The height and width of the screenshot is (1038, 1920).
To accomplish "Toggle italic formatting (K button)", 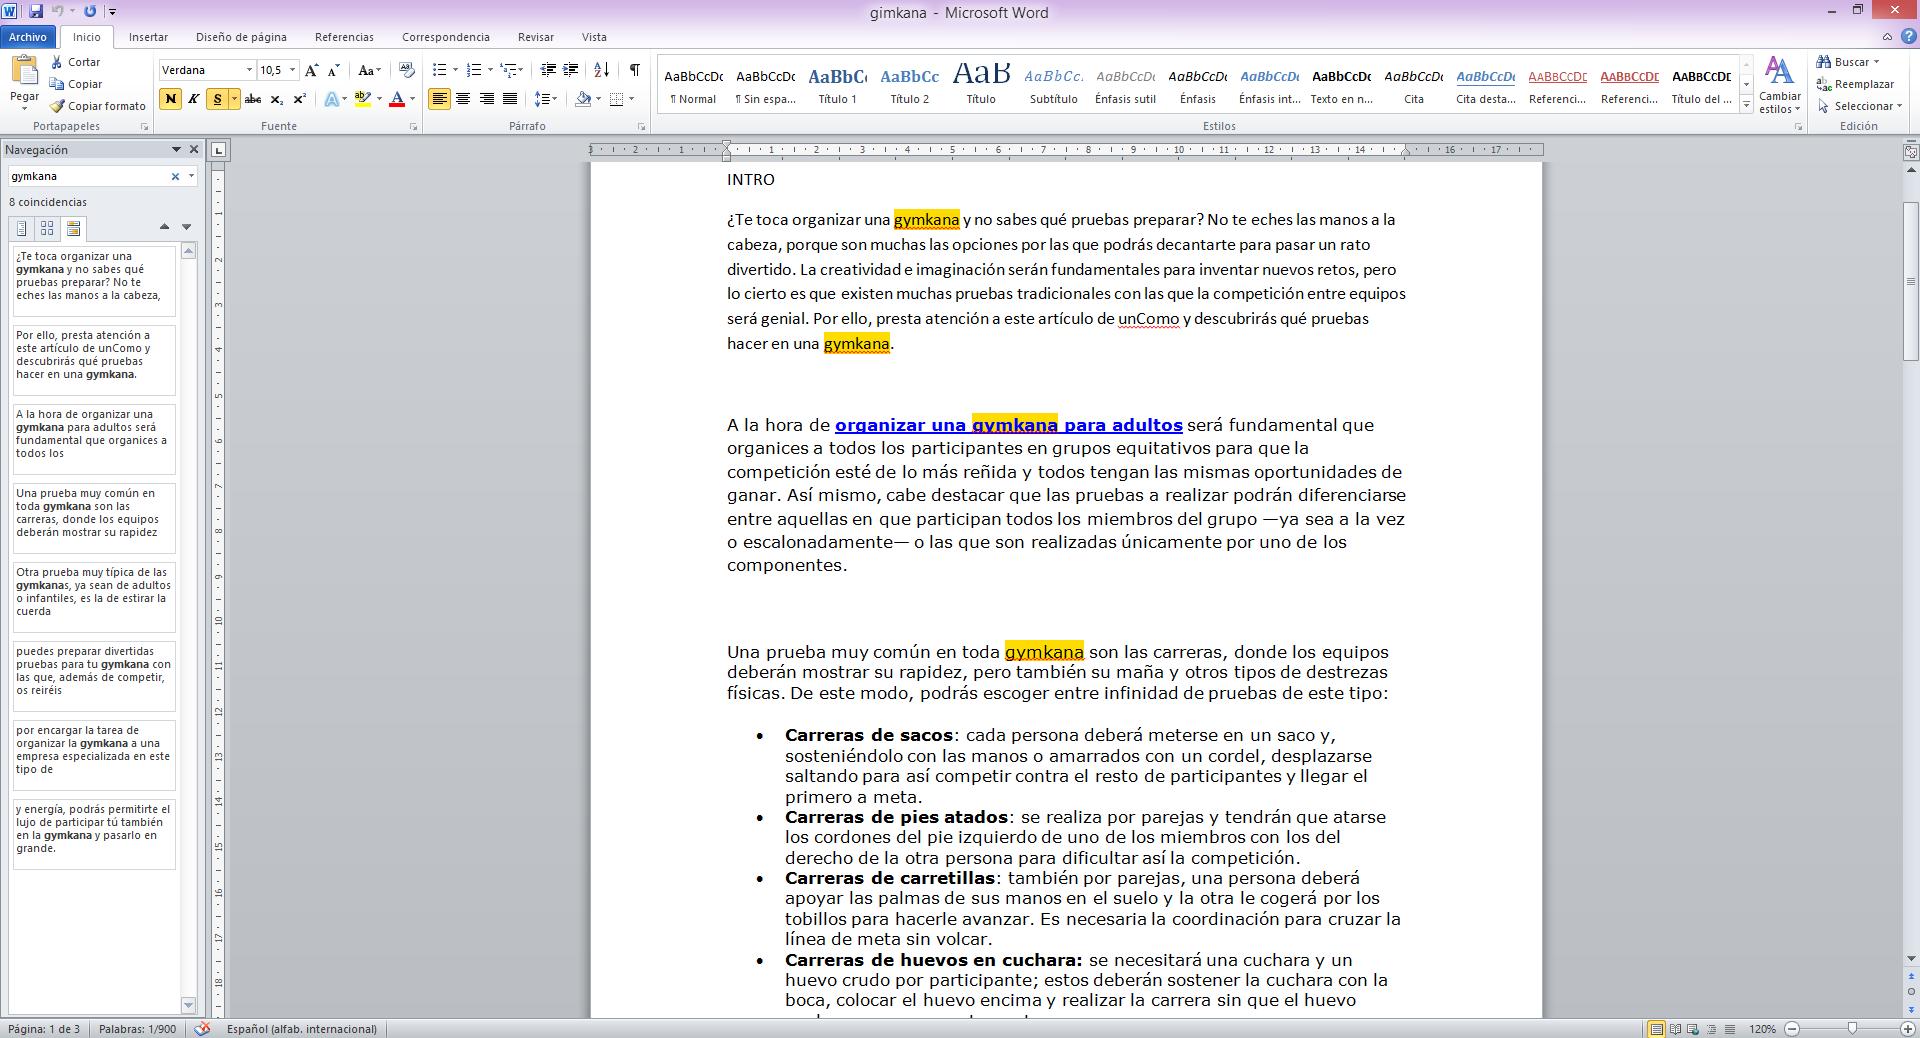I will coord(193,99).
